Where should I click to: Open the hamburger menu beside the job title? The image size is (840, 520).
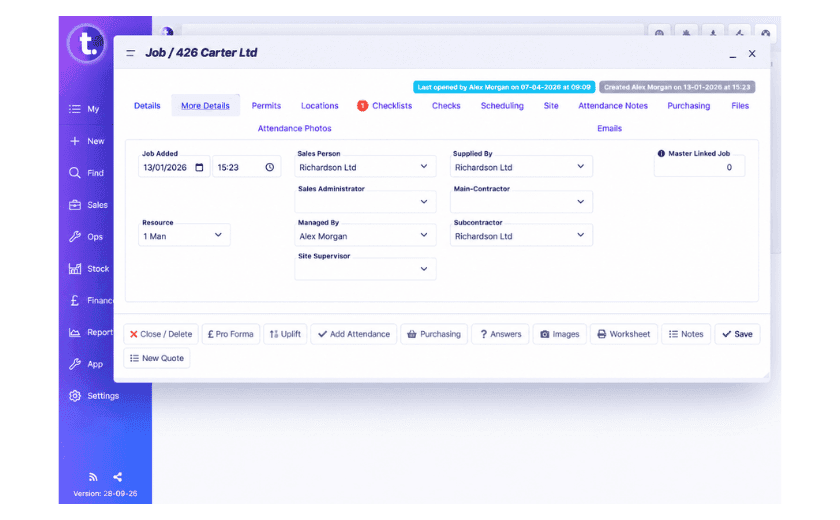coord(130,53)
